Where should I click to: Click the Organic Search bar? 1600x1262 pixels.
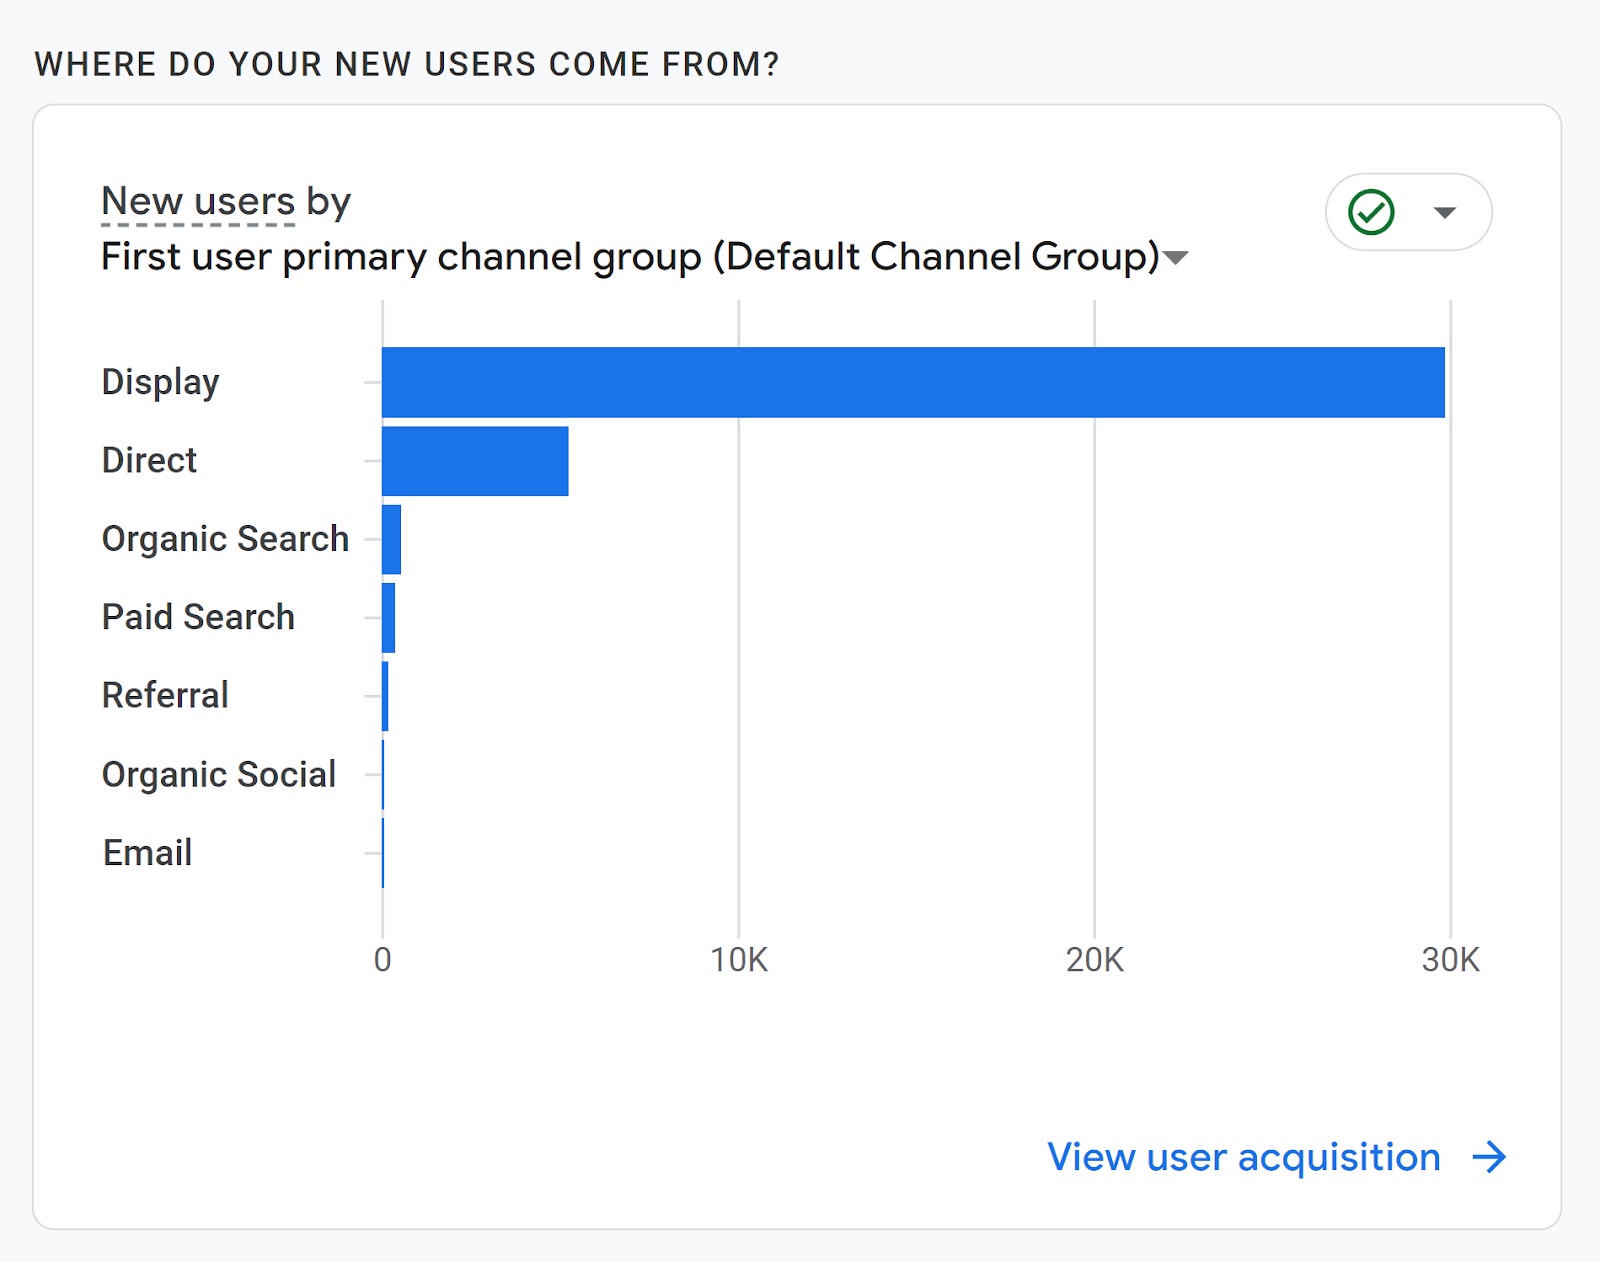point(391,538)
